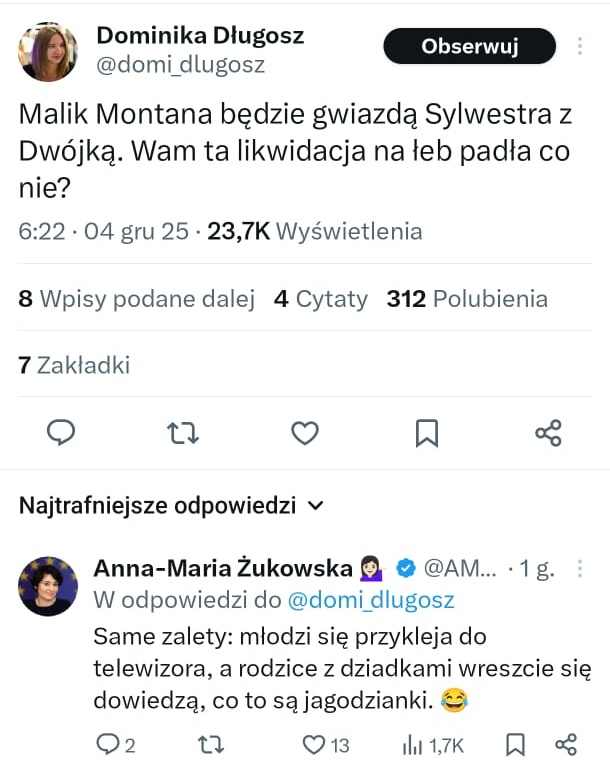The width and height of the screenshot is (610, 773).
Task: Follow Dominika Długosz with Obserwuj button
Action: click(x=469, y=46)
